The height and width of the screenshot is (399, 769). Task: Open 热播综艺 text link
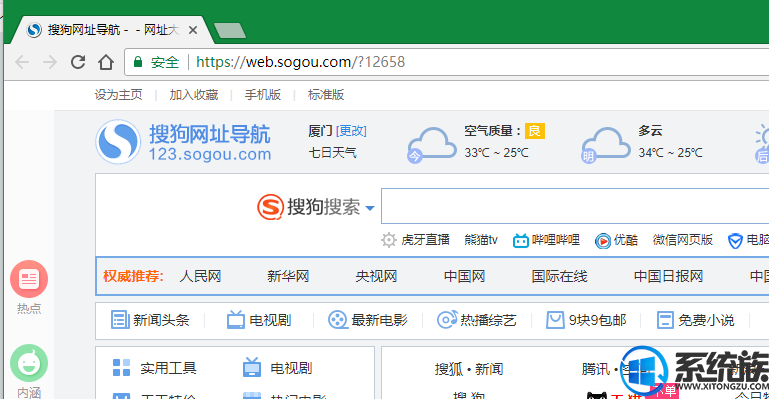(x=488, y=321)
